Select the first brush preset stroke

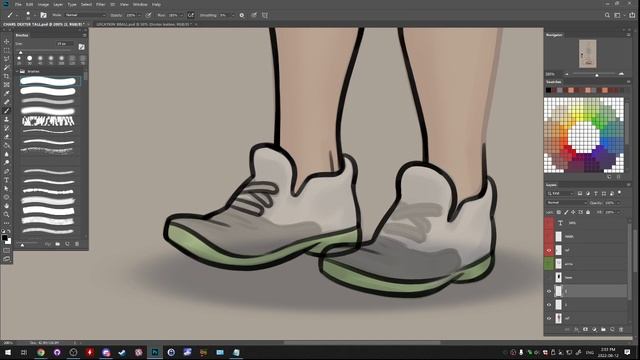pyautogui.click(x=48, y=81)
